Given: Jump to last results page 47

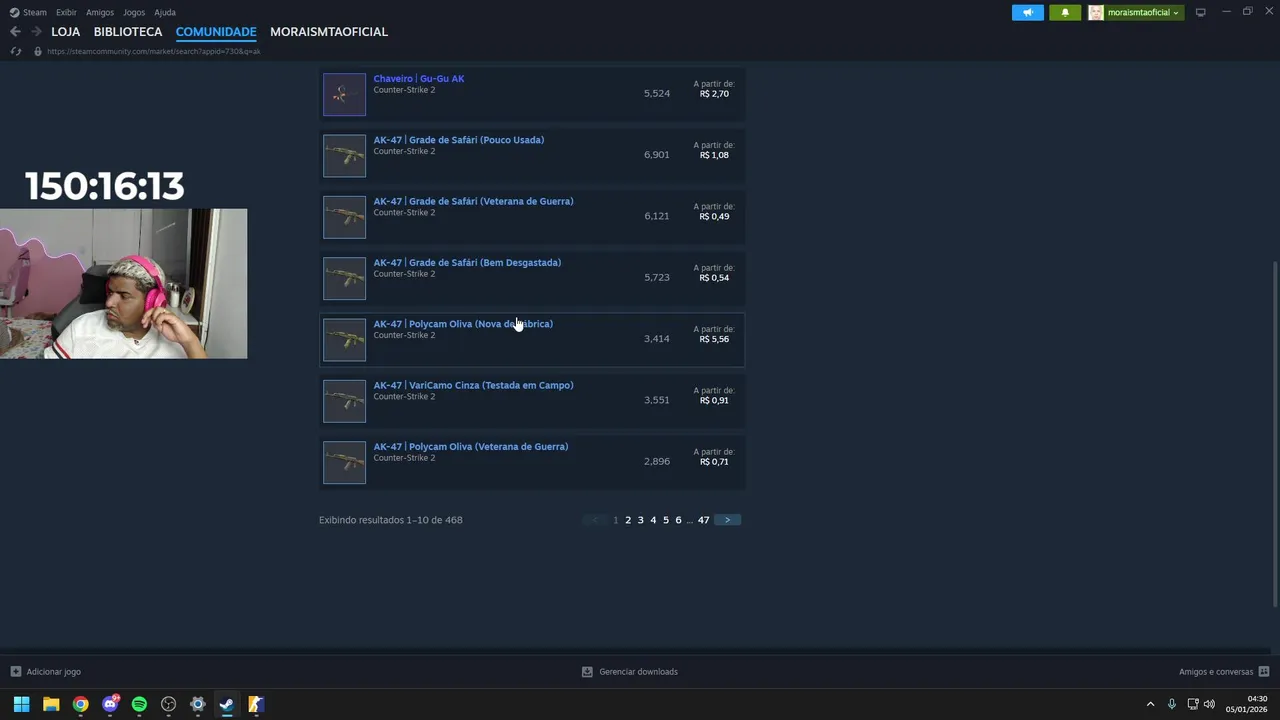Looking at the screenshot, I should (704, 520).
